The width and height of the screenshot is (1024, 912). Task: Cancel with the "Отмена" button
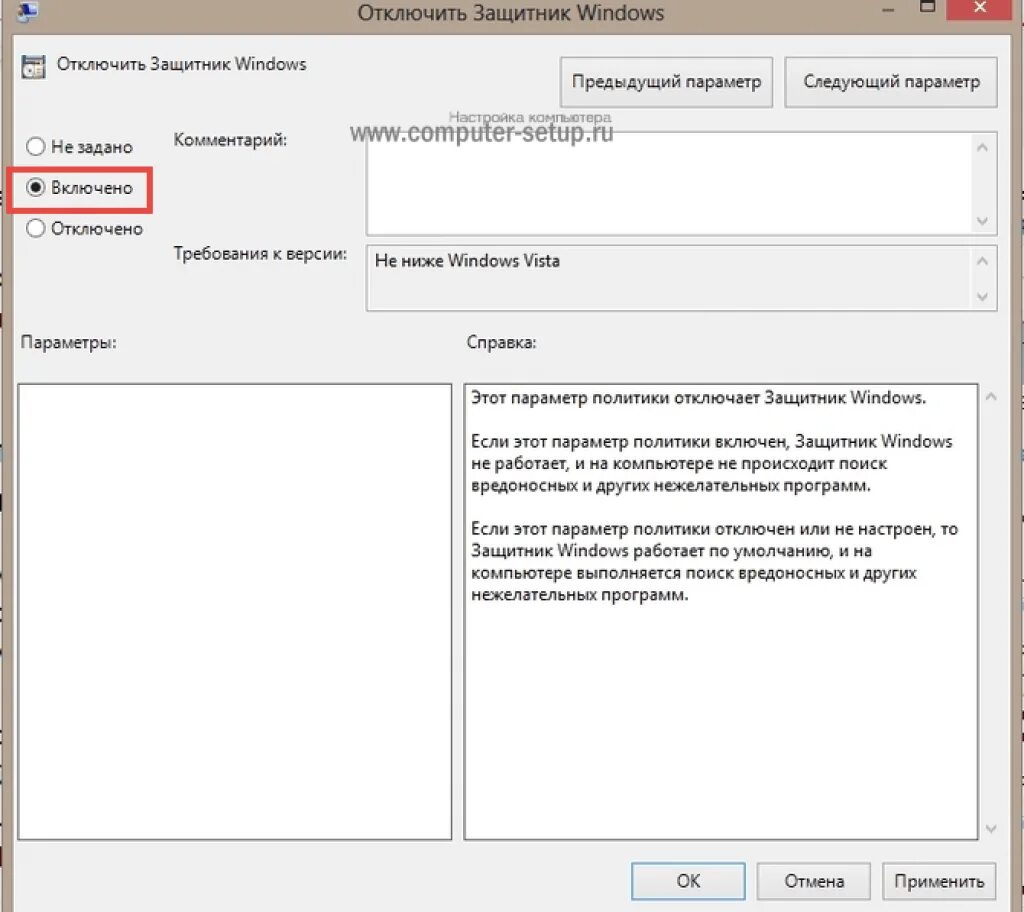coord(814,881)
